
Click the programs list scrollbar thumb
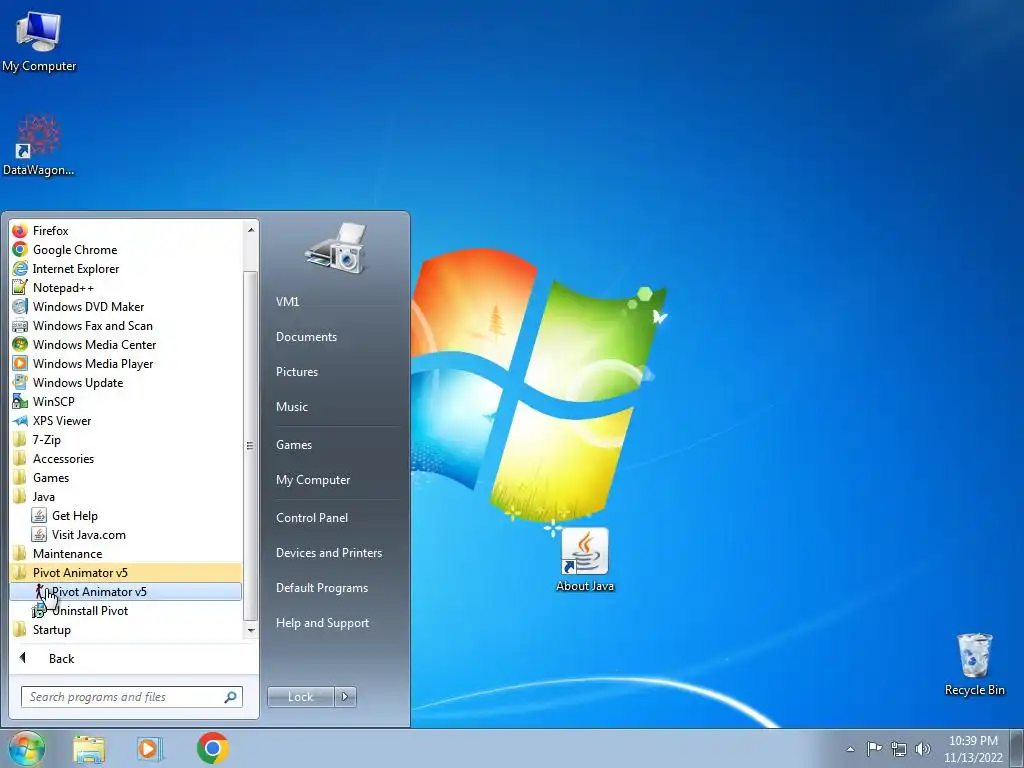[x=250, y=445]
